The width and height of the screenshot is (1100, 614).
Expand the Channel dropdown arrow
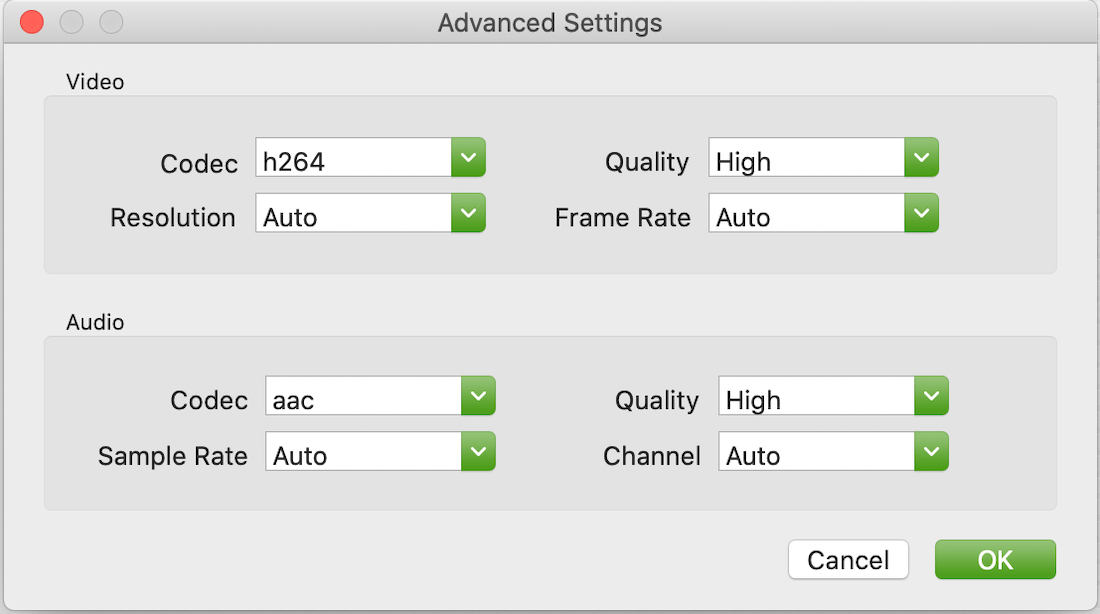pyautogui.click(x=931, y=451)
